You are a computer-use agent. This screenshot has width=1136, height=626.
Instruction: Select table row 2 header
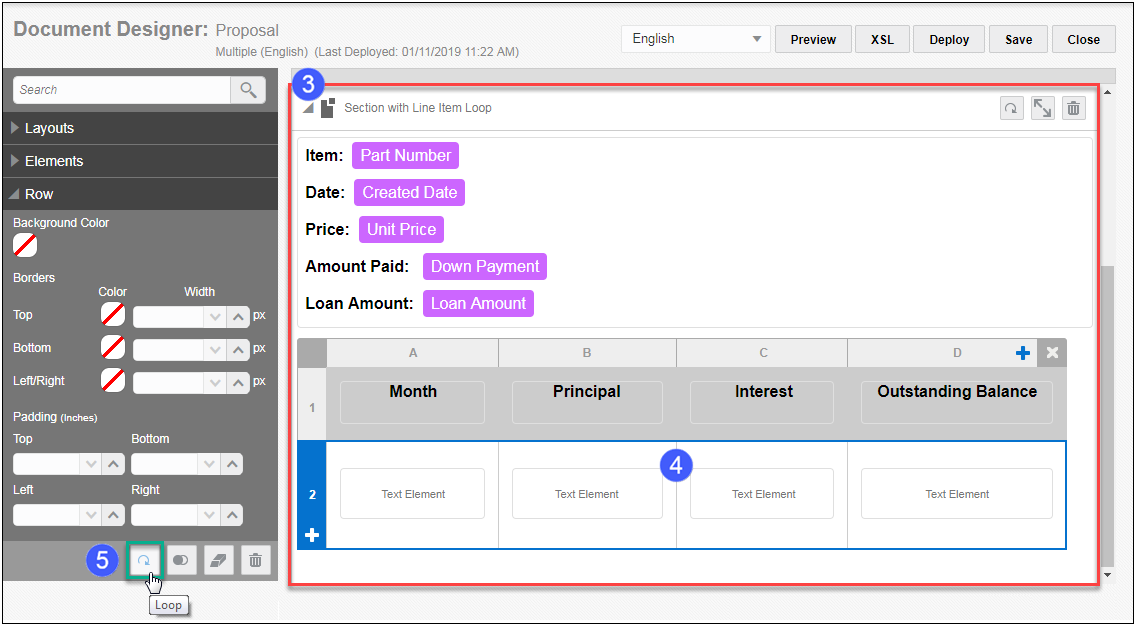tap(312, 495)
